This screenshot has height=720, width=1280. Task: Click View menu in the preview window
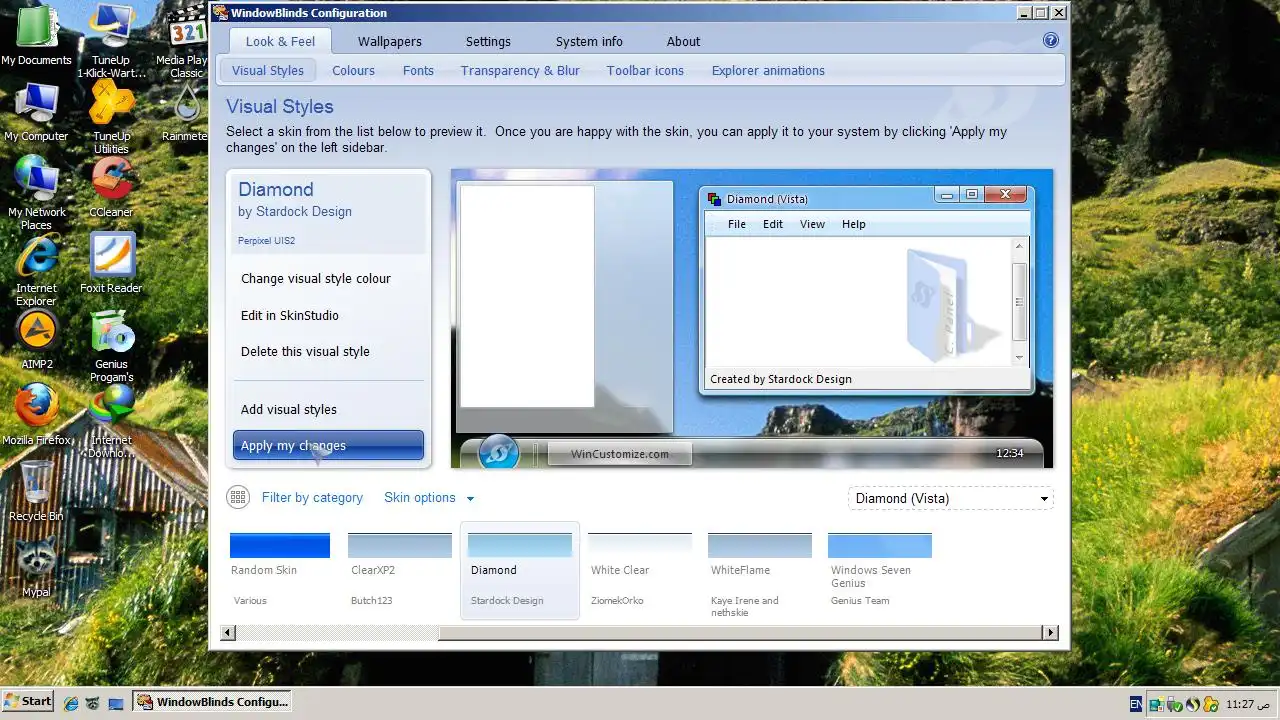pyautogui.click(x=812, y=224)
